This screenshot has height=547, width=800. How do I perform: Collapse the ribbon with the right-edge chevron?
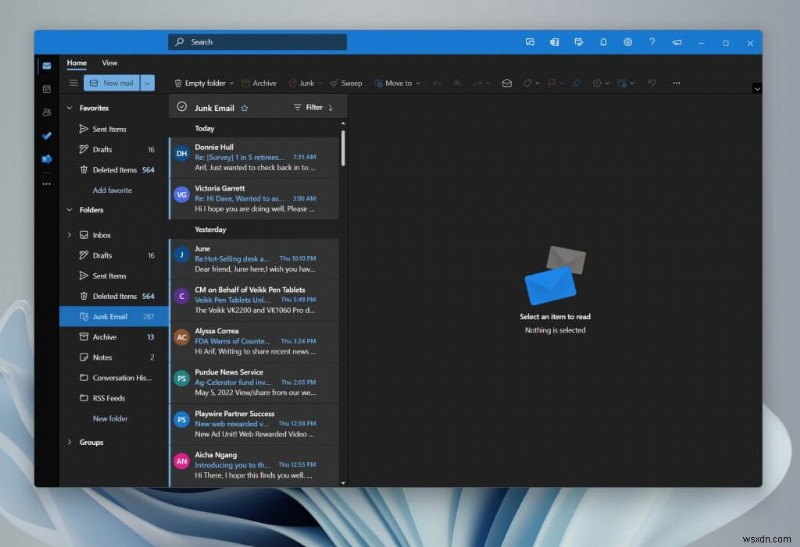tap(757, 89)
